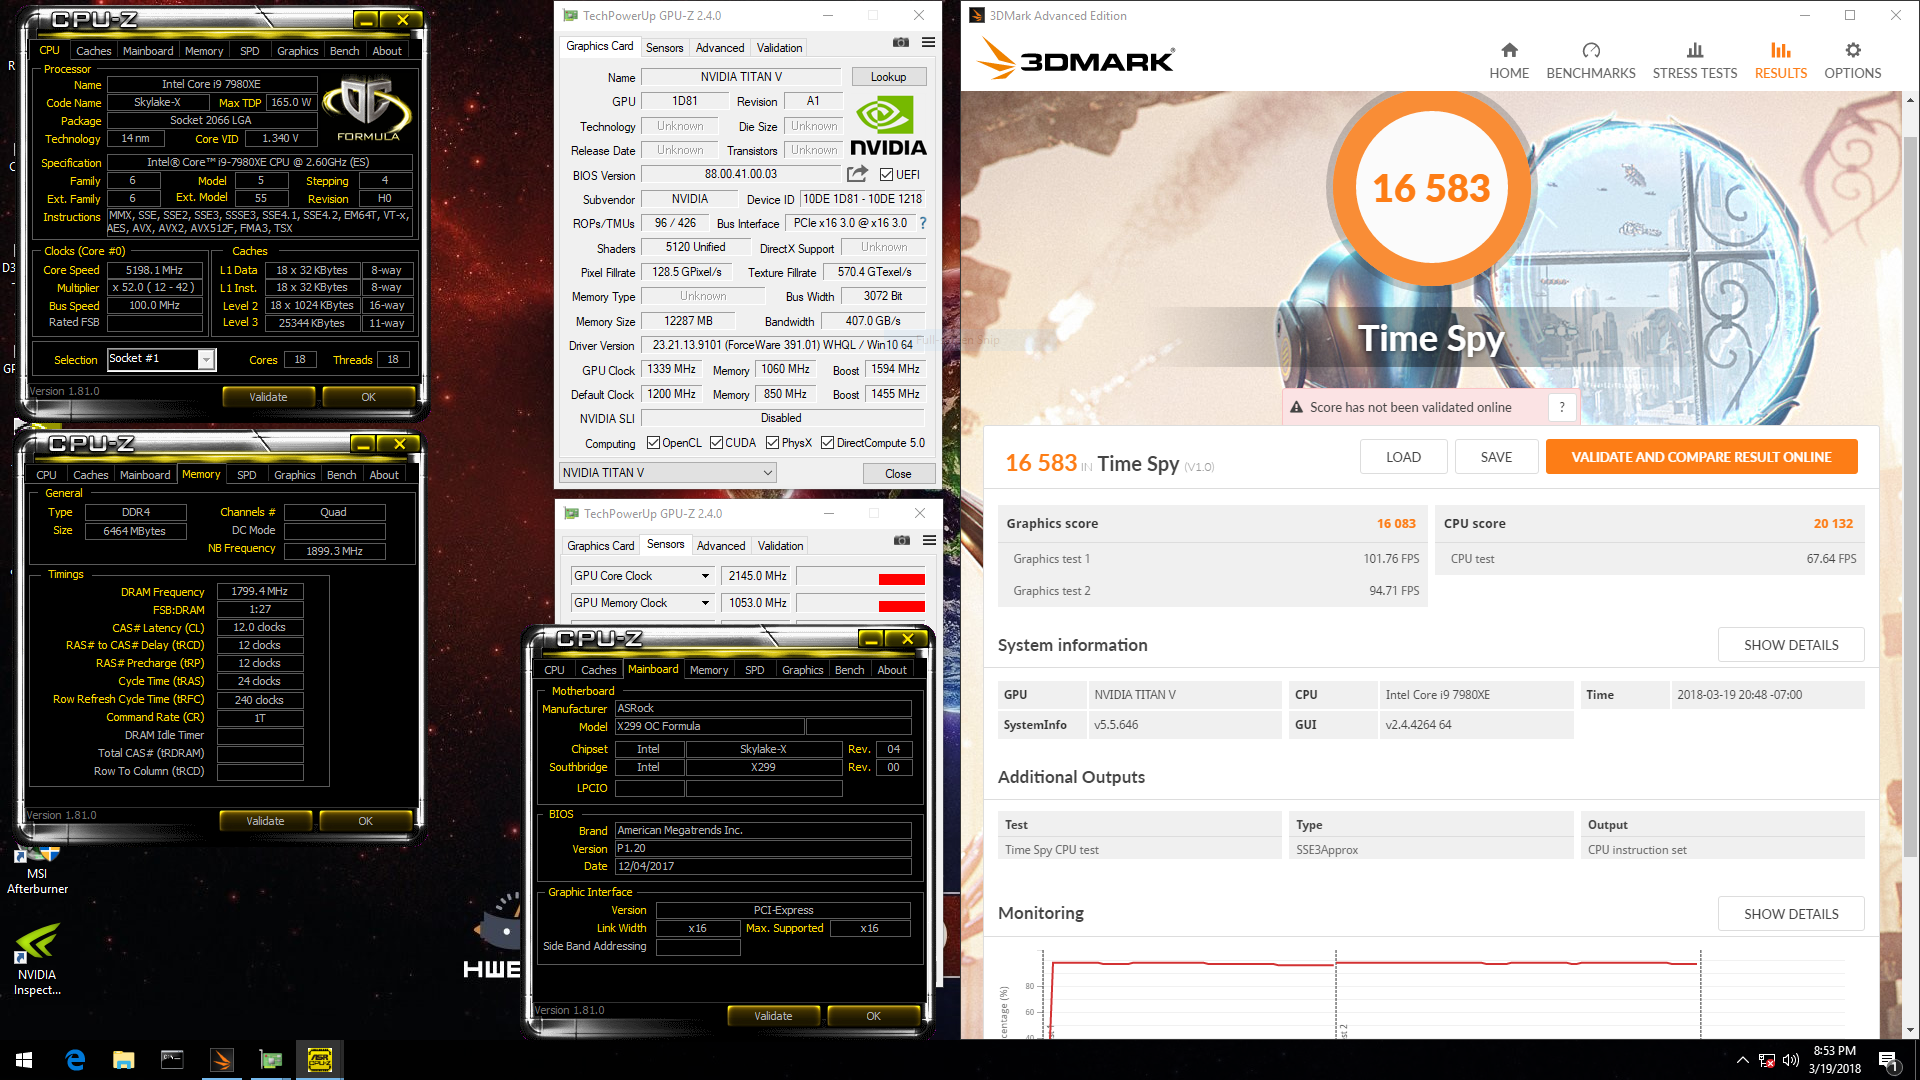Open 3DMark STRESS TESTS section
The width and height of the screenshot is (1920, 1080).
coord(1695,61)
